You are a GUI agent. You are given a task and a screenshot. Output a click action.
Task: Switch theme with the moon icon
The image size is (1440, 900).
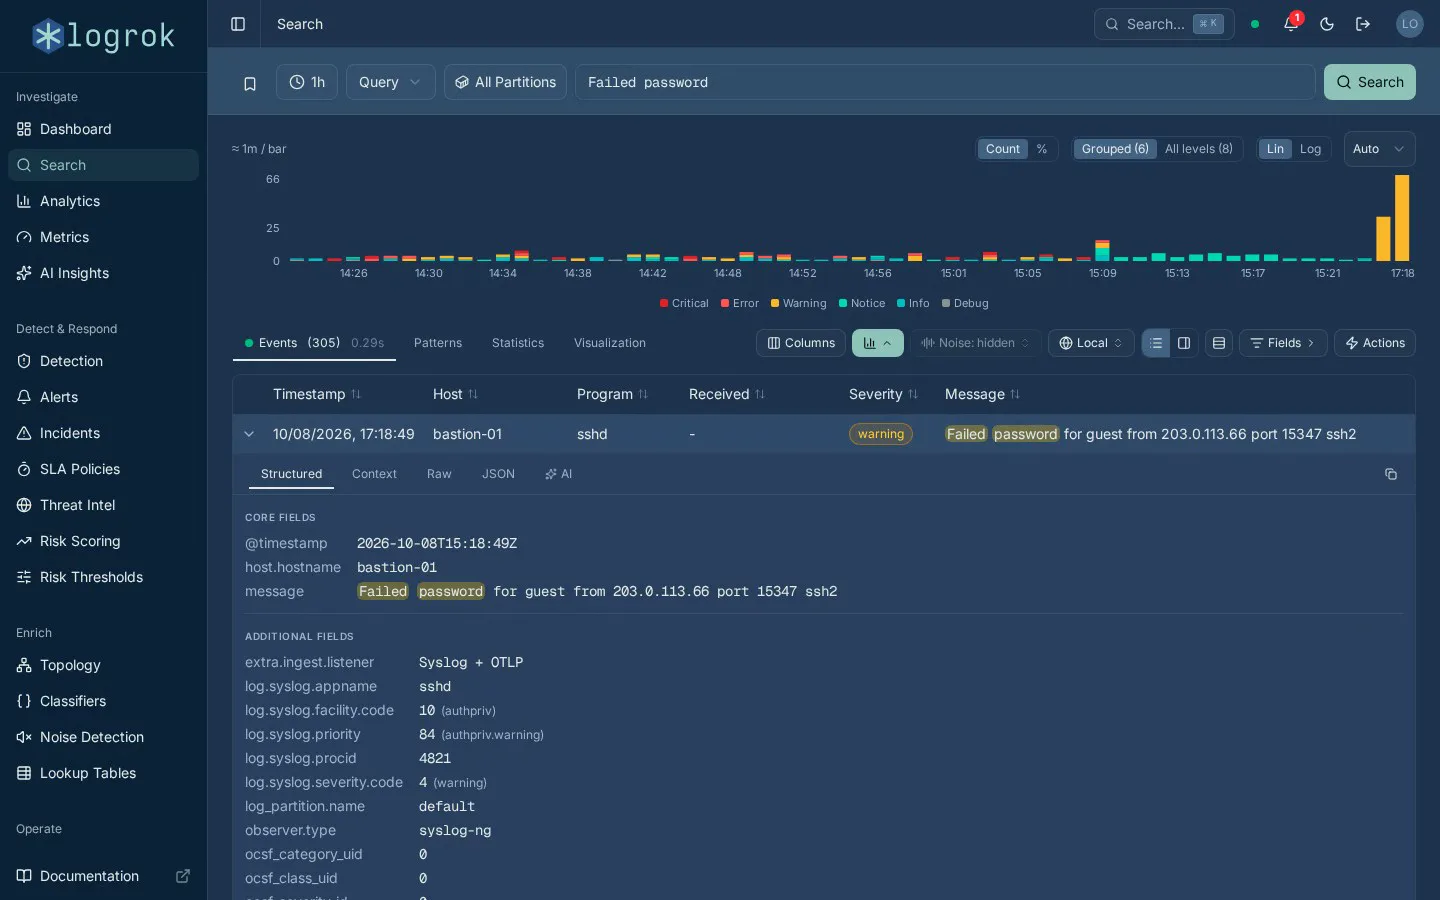point(1327,24)
